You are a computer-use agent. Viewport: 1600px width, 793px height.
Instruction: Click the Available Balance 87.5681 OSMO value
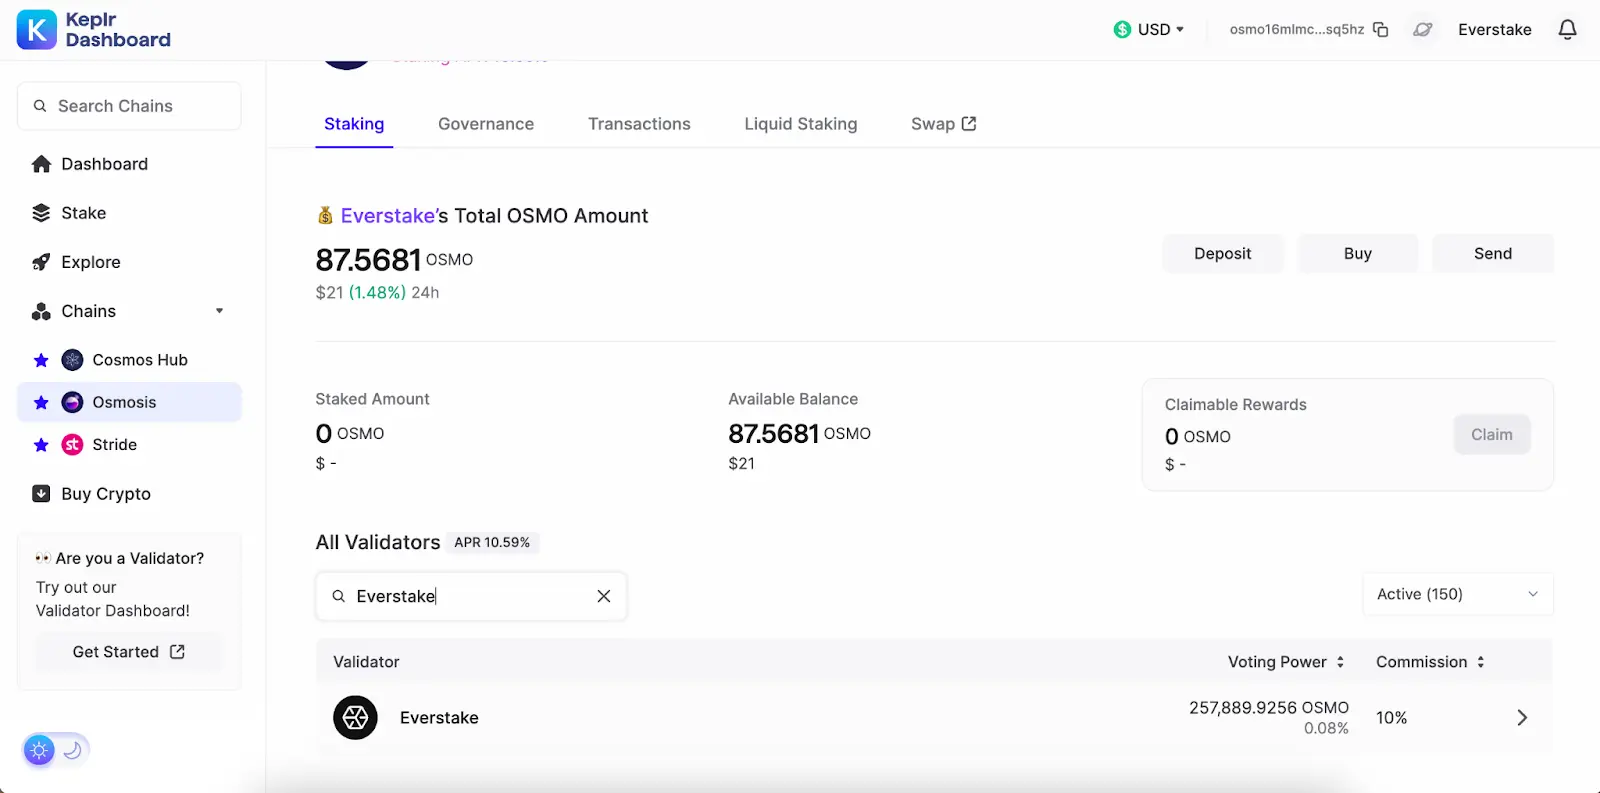[799, 434]
